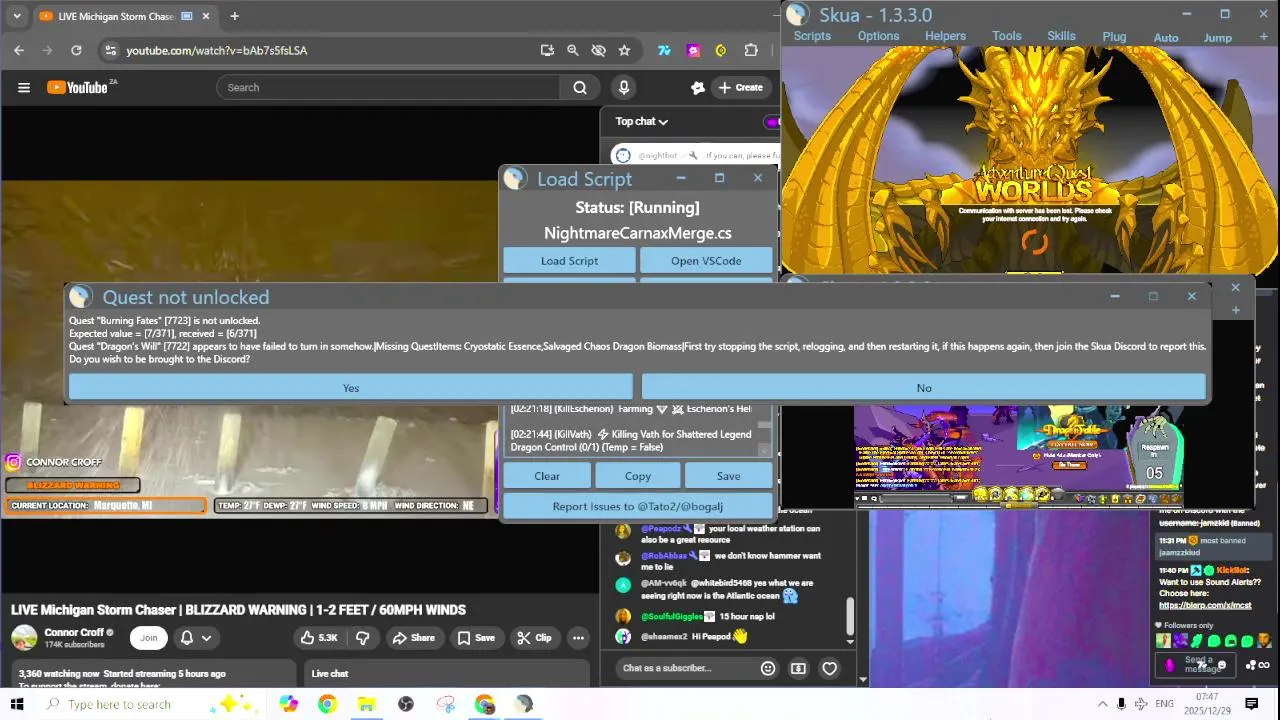1280x720 pixels.
Task: Reload the page in Chrome
Action: coord(76,50)
